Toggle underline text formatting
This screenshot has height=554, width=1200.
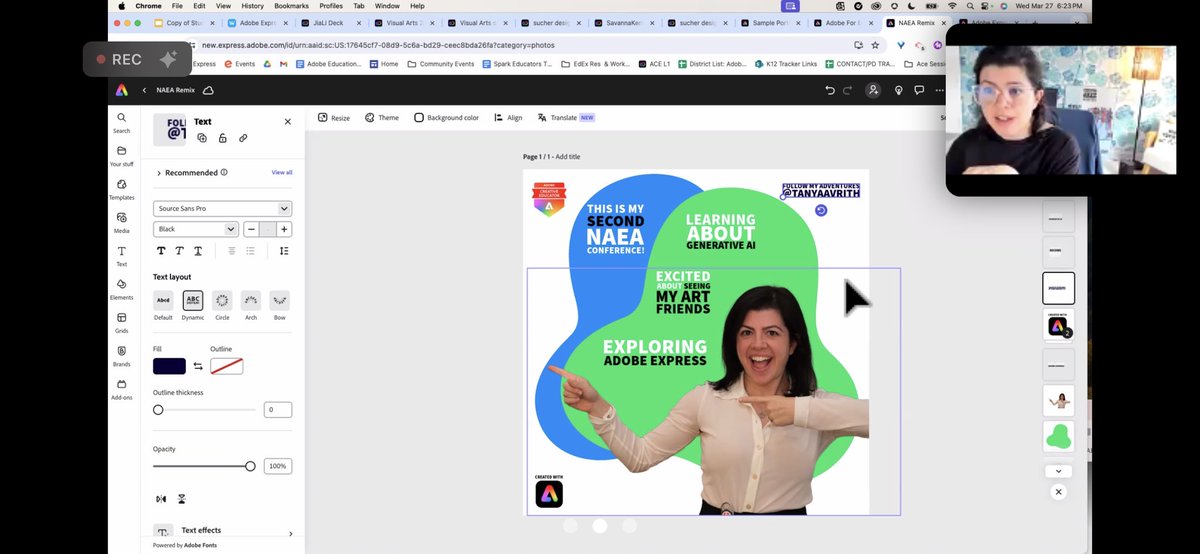click(x=198, y=251)
